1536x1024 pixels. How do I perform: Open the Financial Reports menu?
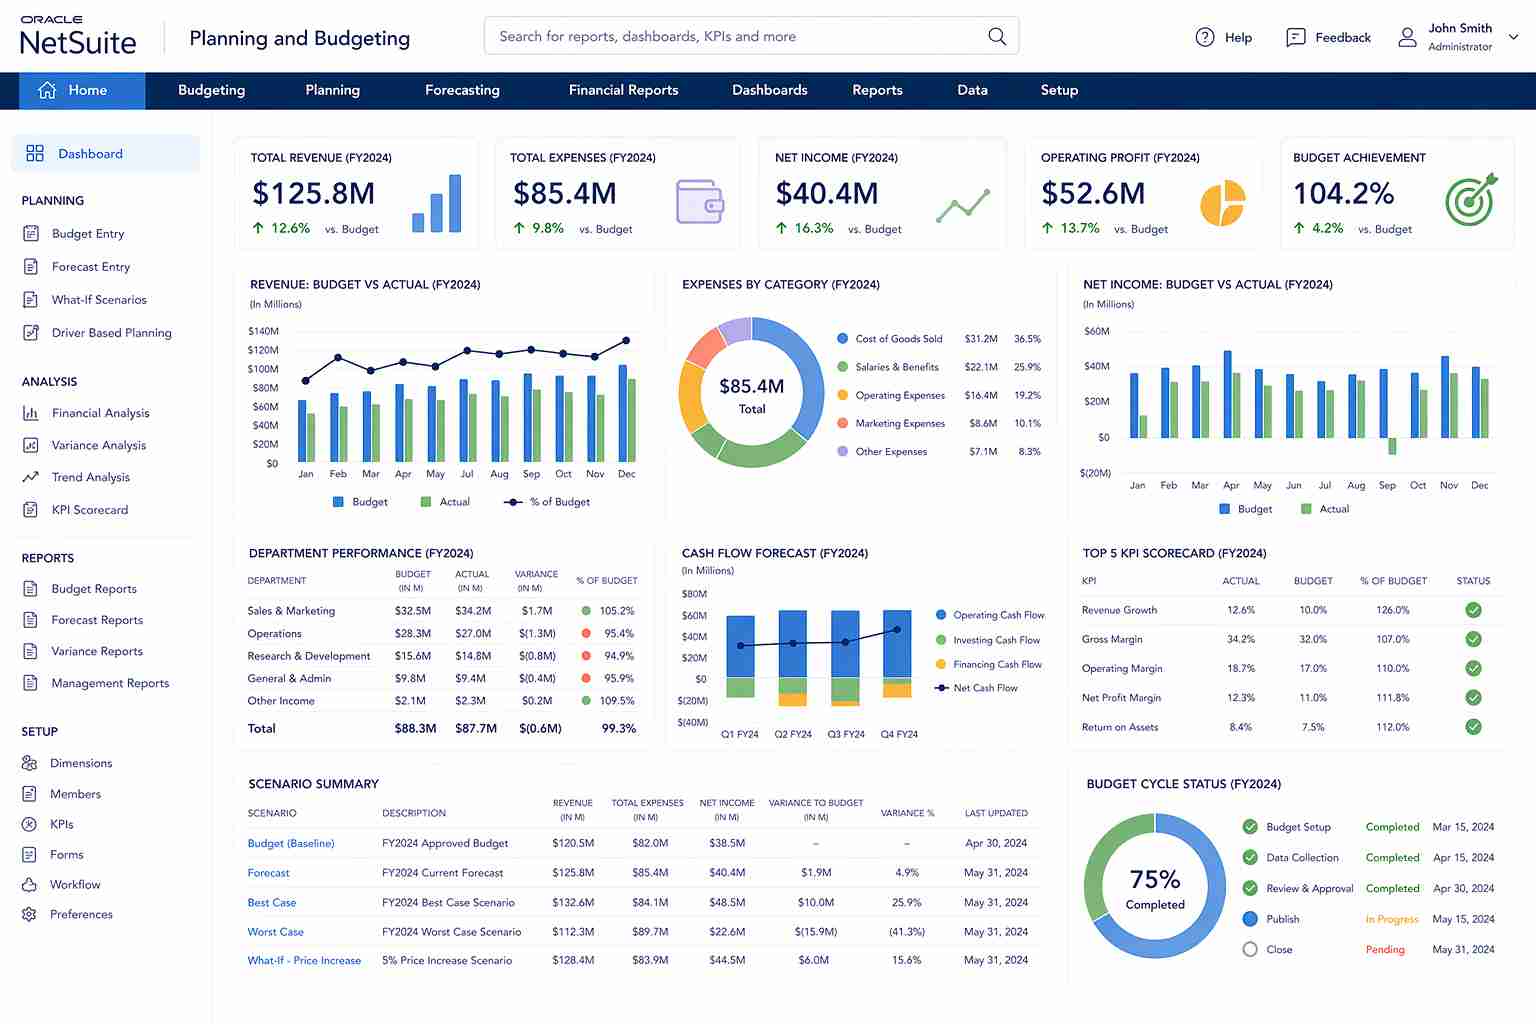(623, 90)
